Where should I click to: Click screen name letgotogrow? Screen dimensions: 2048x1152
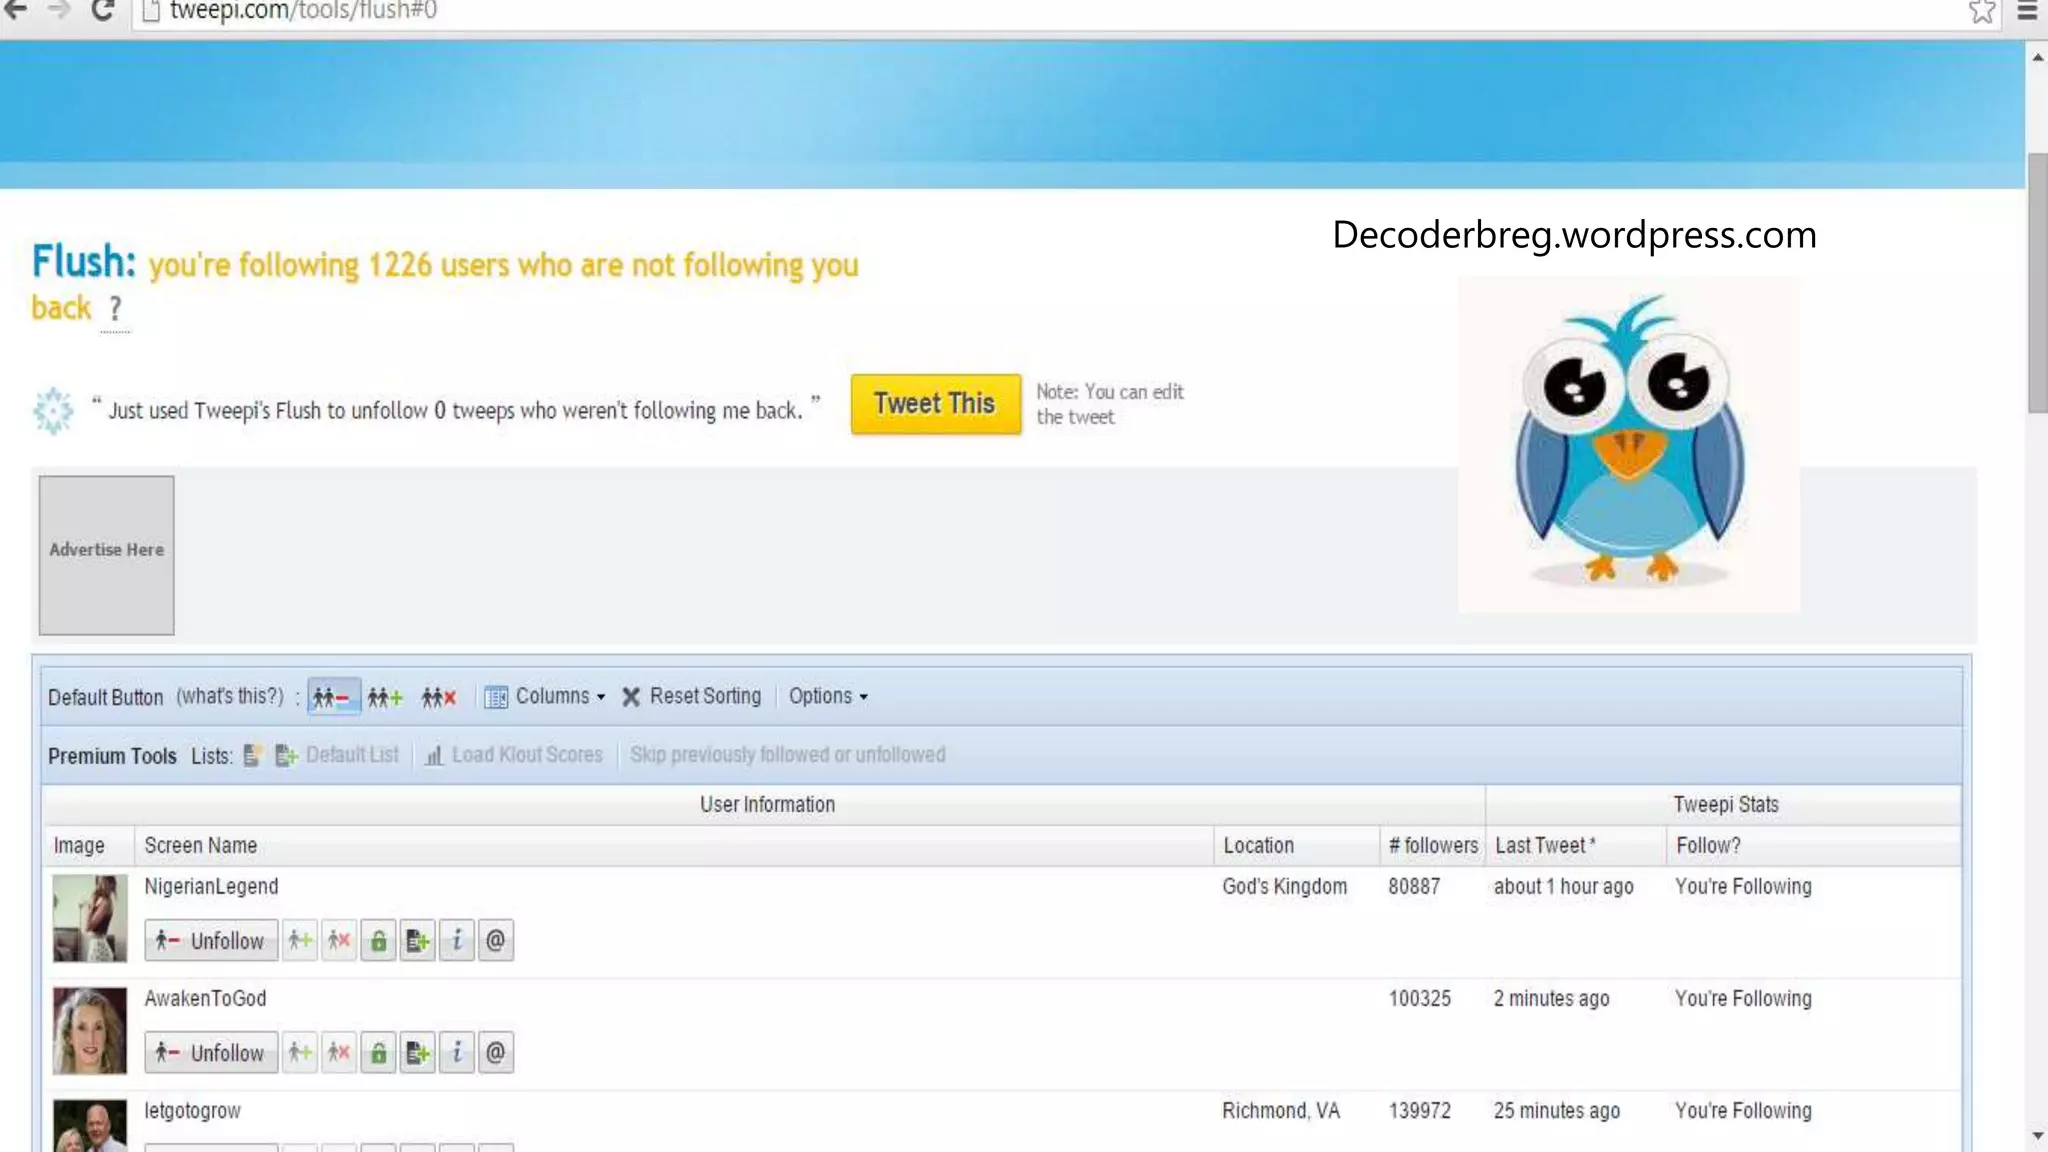(x=192, y=1111)
